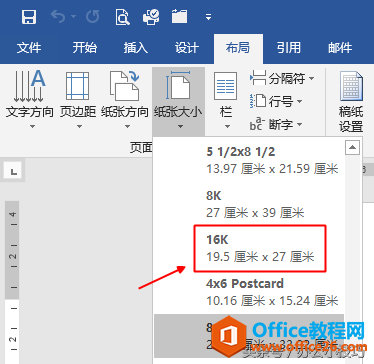Screen dimensions: 374x364
Task: Expand the 纸张方向 dropdown arrow
Action: [x=127, y=126]
